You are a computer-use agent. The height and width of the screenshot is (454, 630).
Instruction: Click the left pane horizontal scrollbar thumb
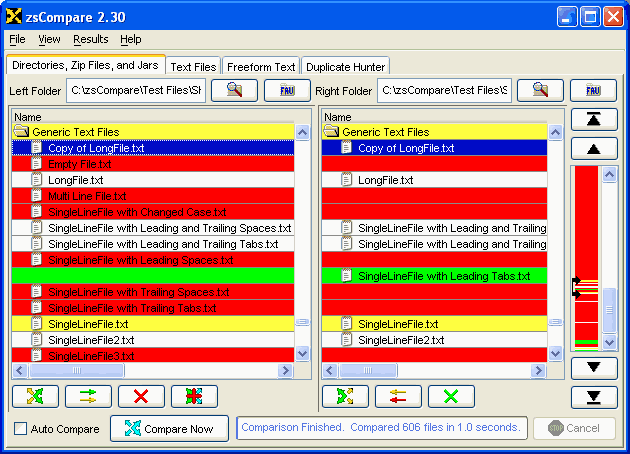coord(77,370)
